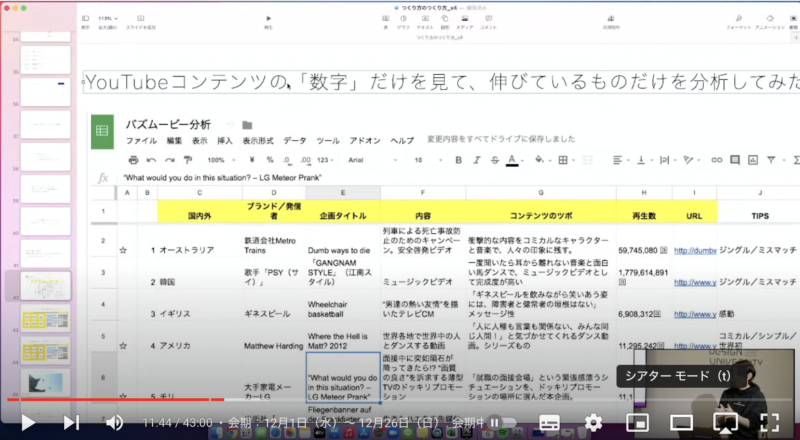Open Keynote Format inspector
Viewport: 800px width, 440px height.
coord(738,20)
